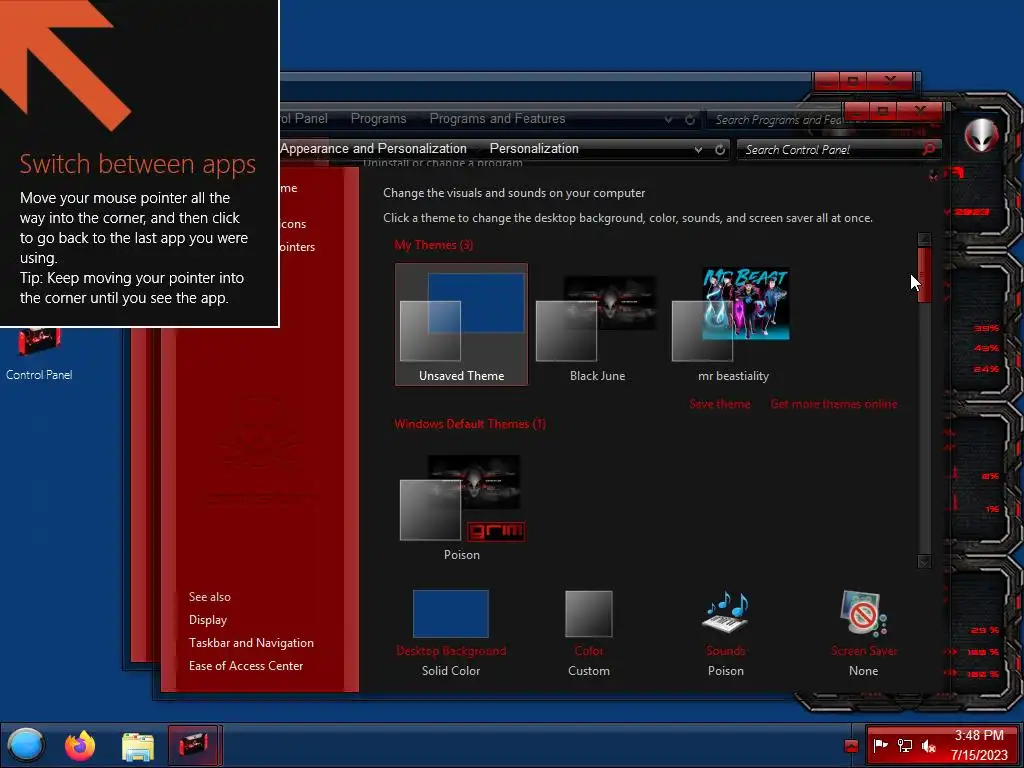
Task: Click the Save theme link
Action: tap(720, 404)
